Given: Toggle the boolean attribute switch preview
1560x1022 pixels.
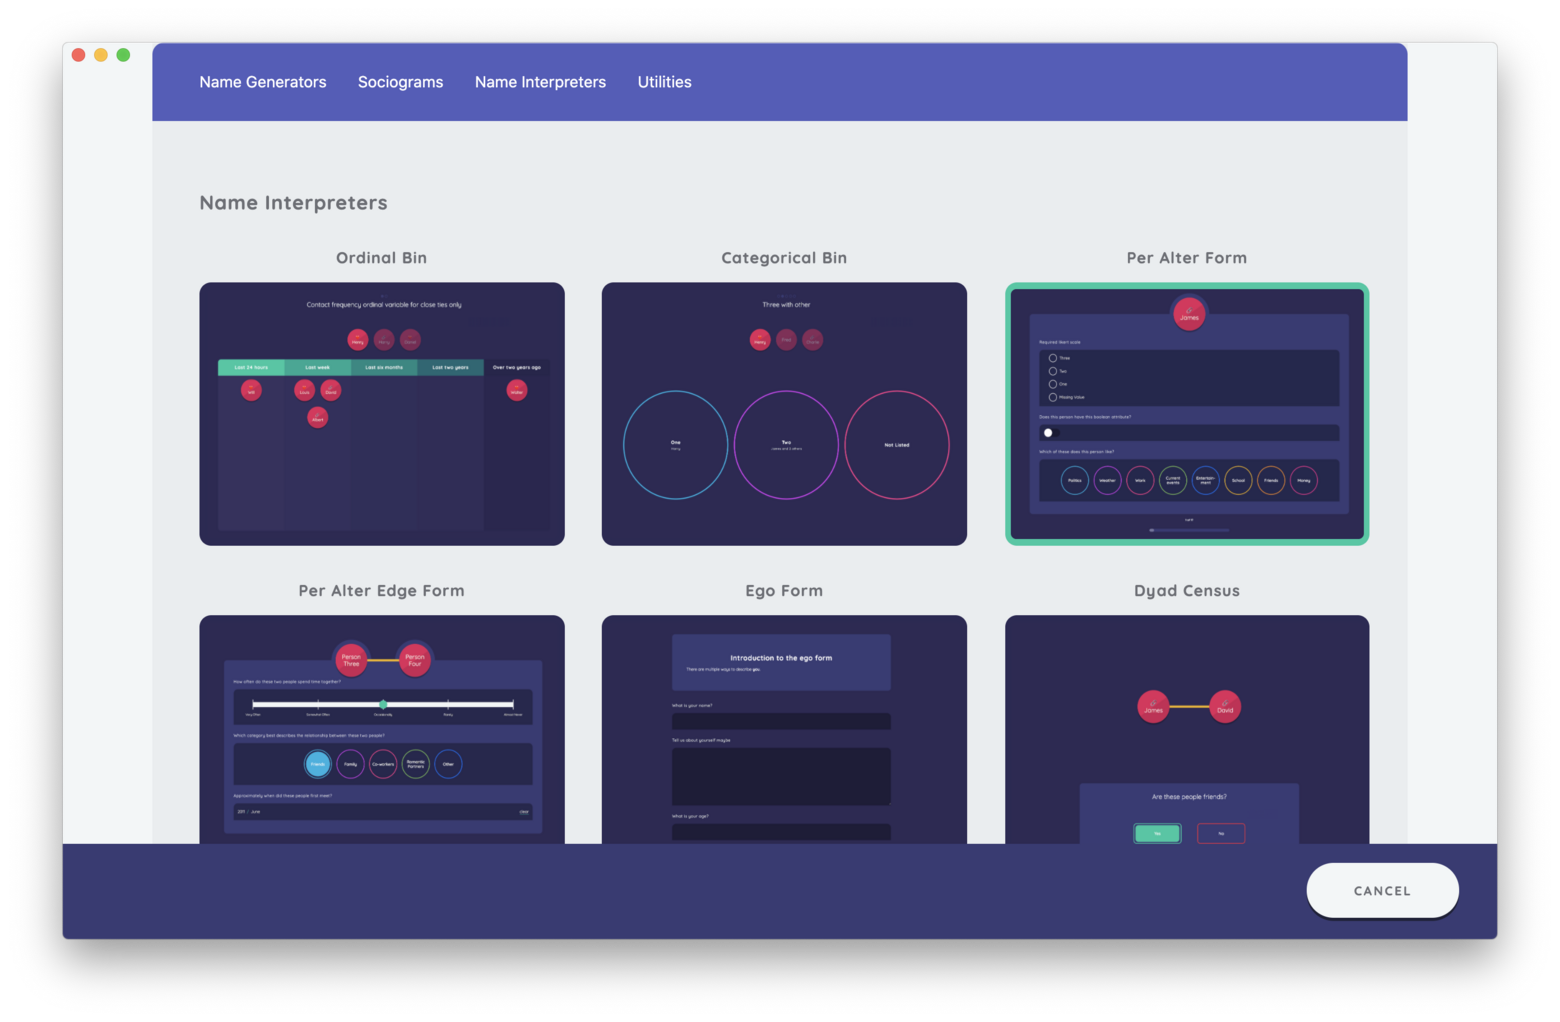Looking at the screenshot, I should 1049,433.
